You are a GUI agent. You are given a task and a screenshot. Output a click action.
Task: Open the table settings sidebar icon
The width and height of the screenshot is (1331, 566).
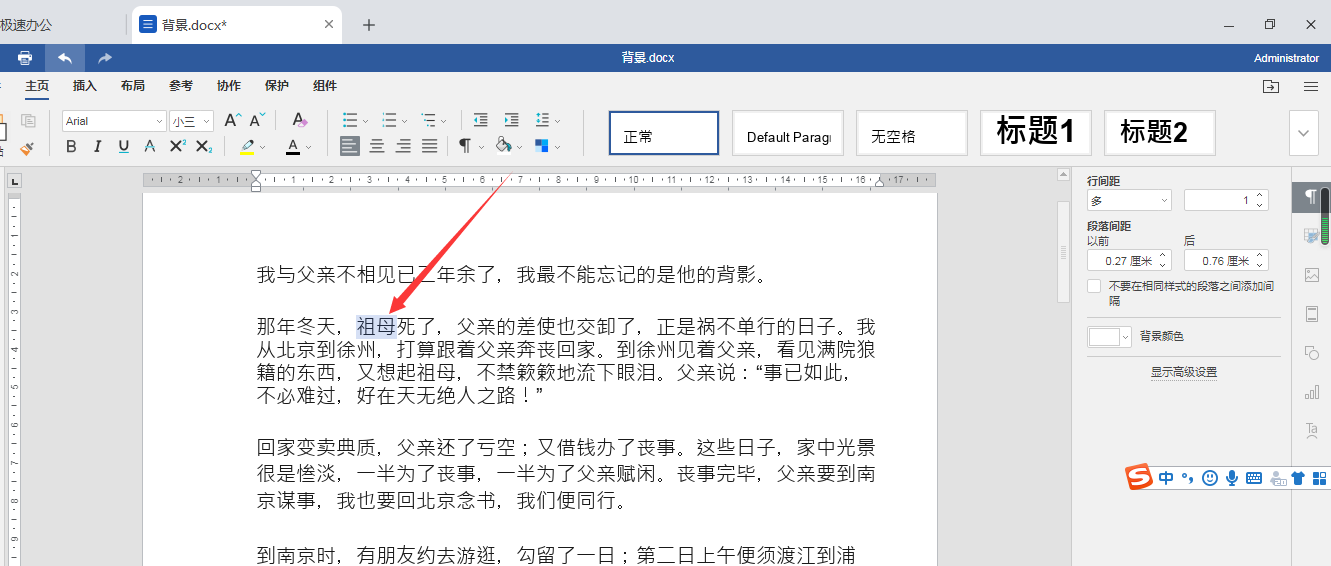(x=1311, y=236)
